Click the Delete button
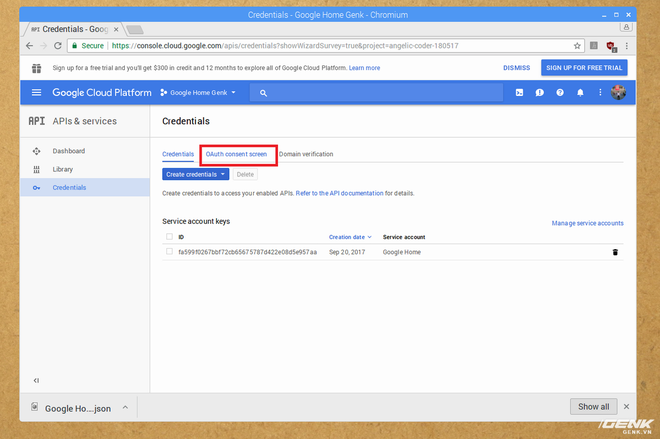The width and height of the screenshot is (660, 439). pos(245,174)
